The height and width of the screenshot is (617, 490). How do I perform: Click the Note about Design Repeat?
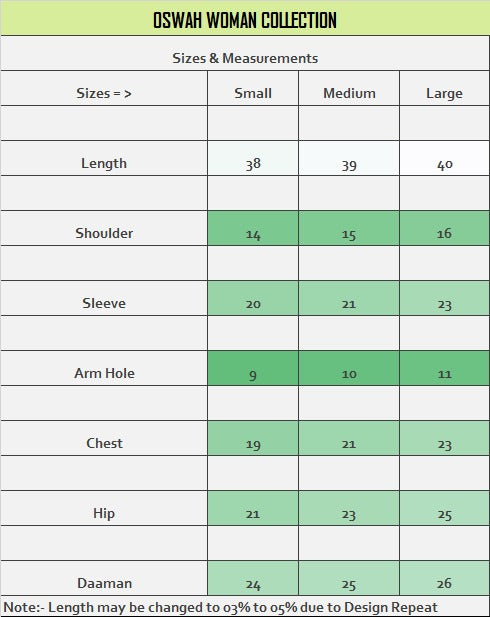coord(220,608)
